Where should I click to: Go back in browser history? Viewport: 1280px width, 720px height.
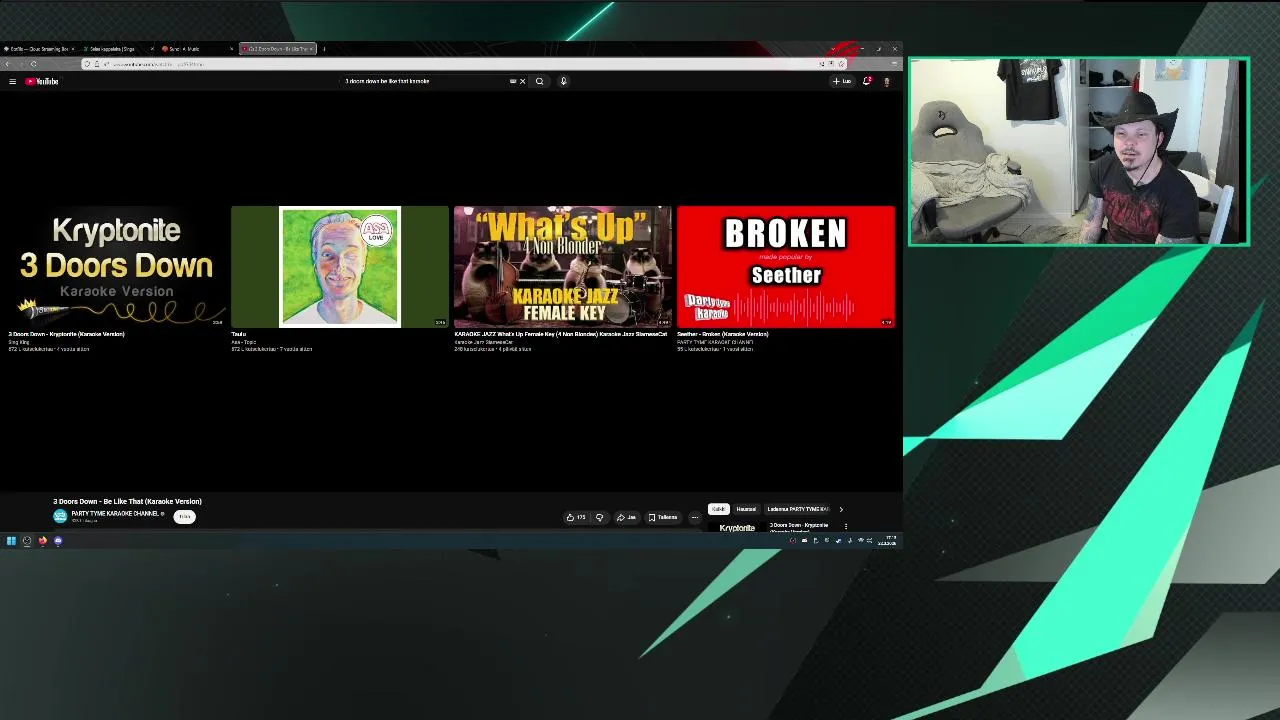point(8,64)
